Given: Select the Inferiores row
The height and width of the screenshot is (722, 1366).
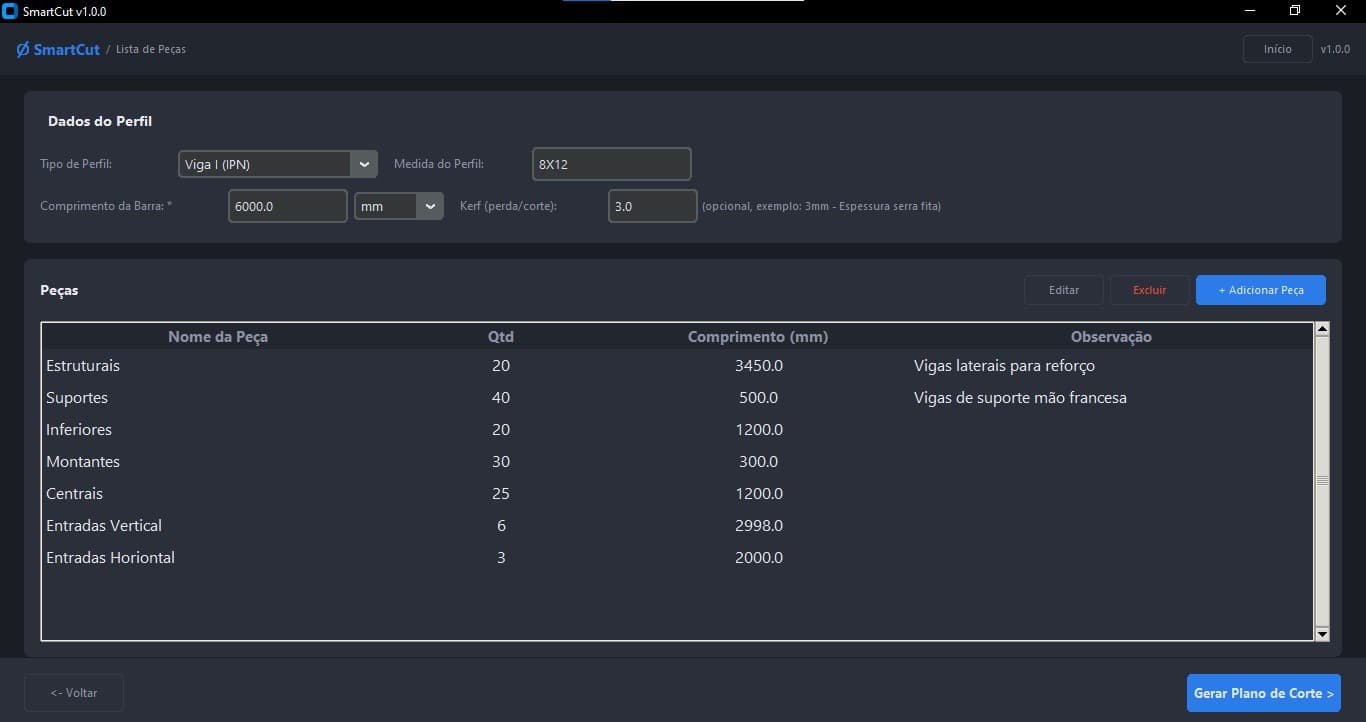Looking at the screenshot, I should click(677, 430).
